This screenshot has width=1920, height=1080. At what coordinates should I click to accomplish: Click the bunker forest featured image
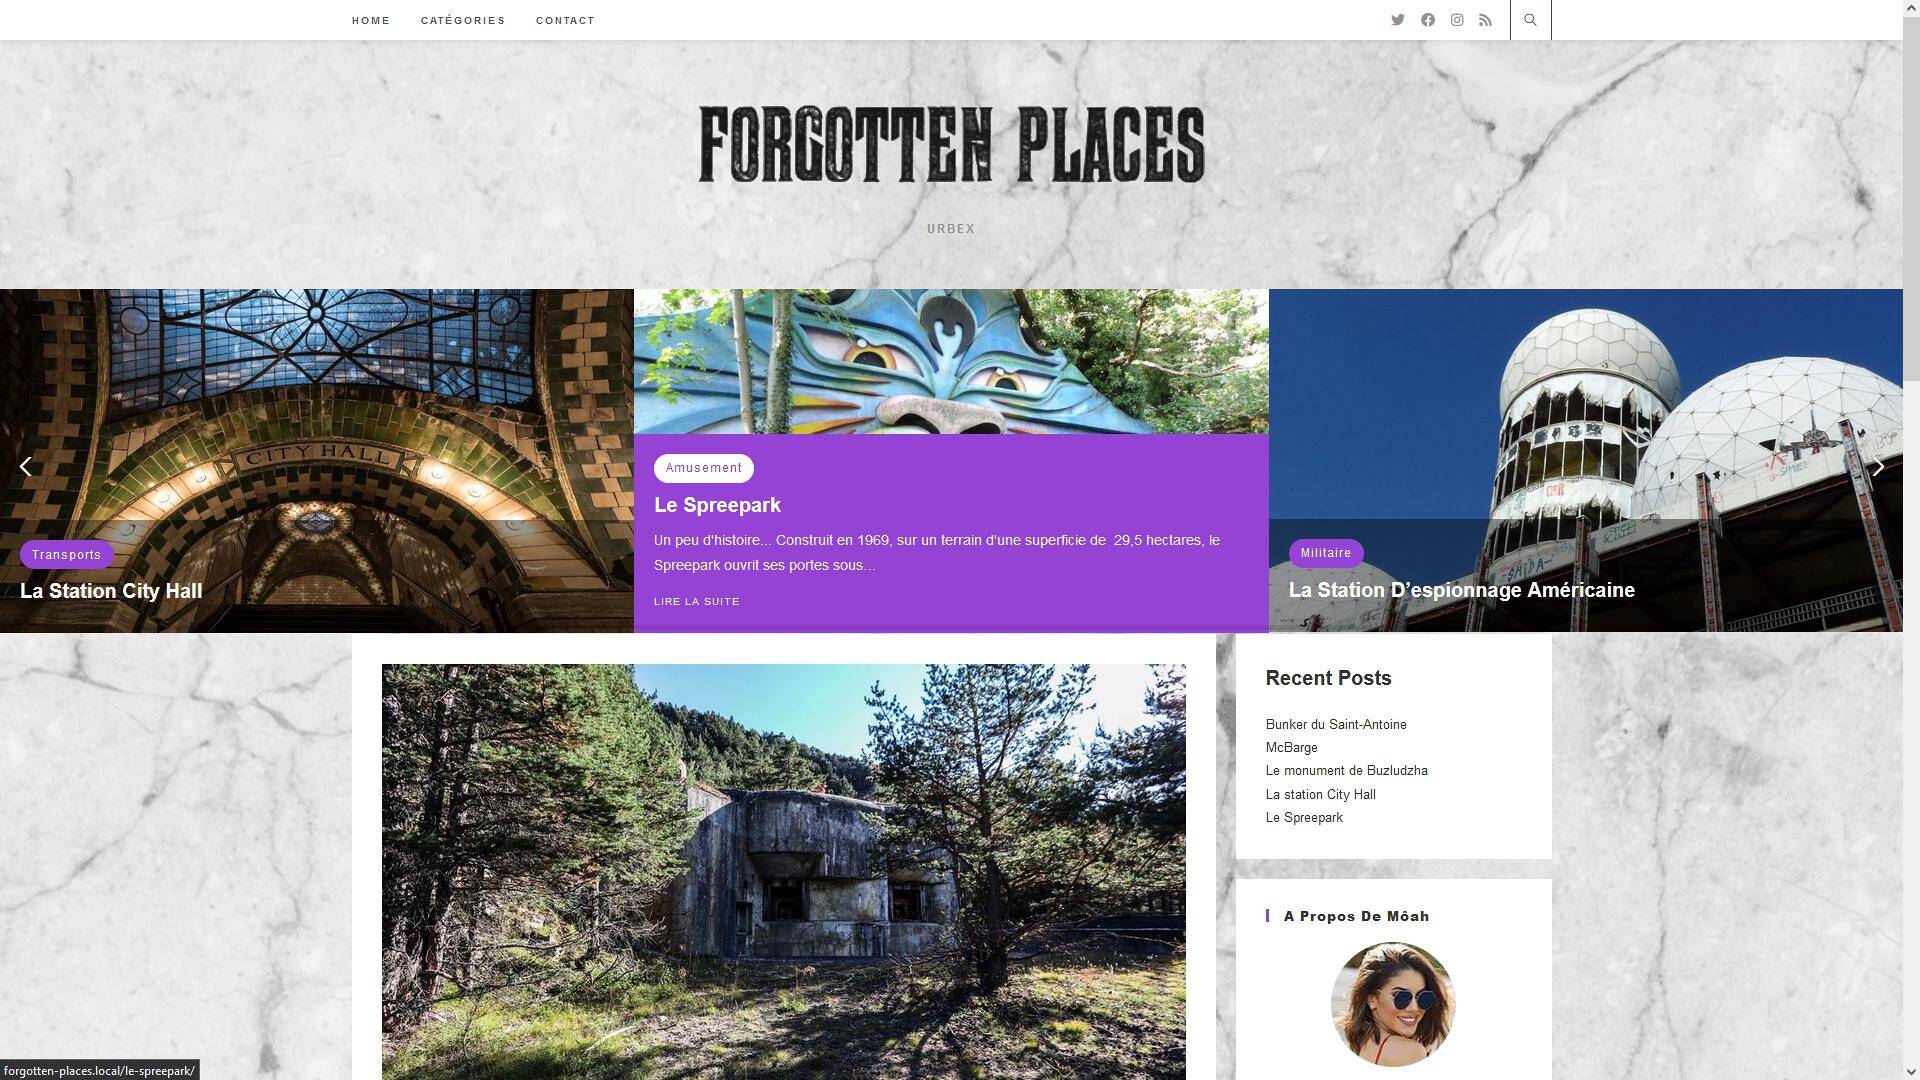784,872
